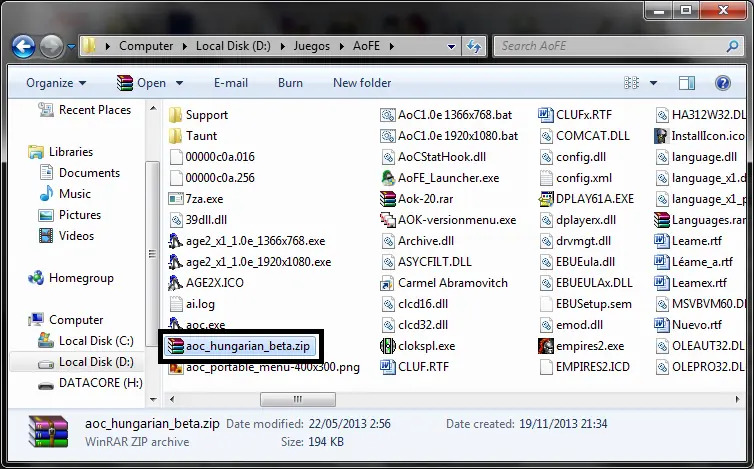
Task: Select the Taunt folder
Action: click(x=193, y=136)
